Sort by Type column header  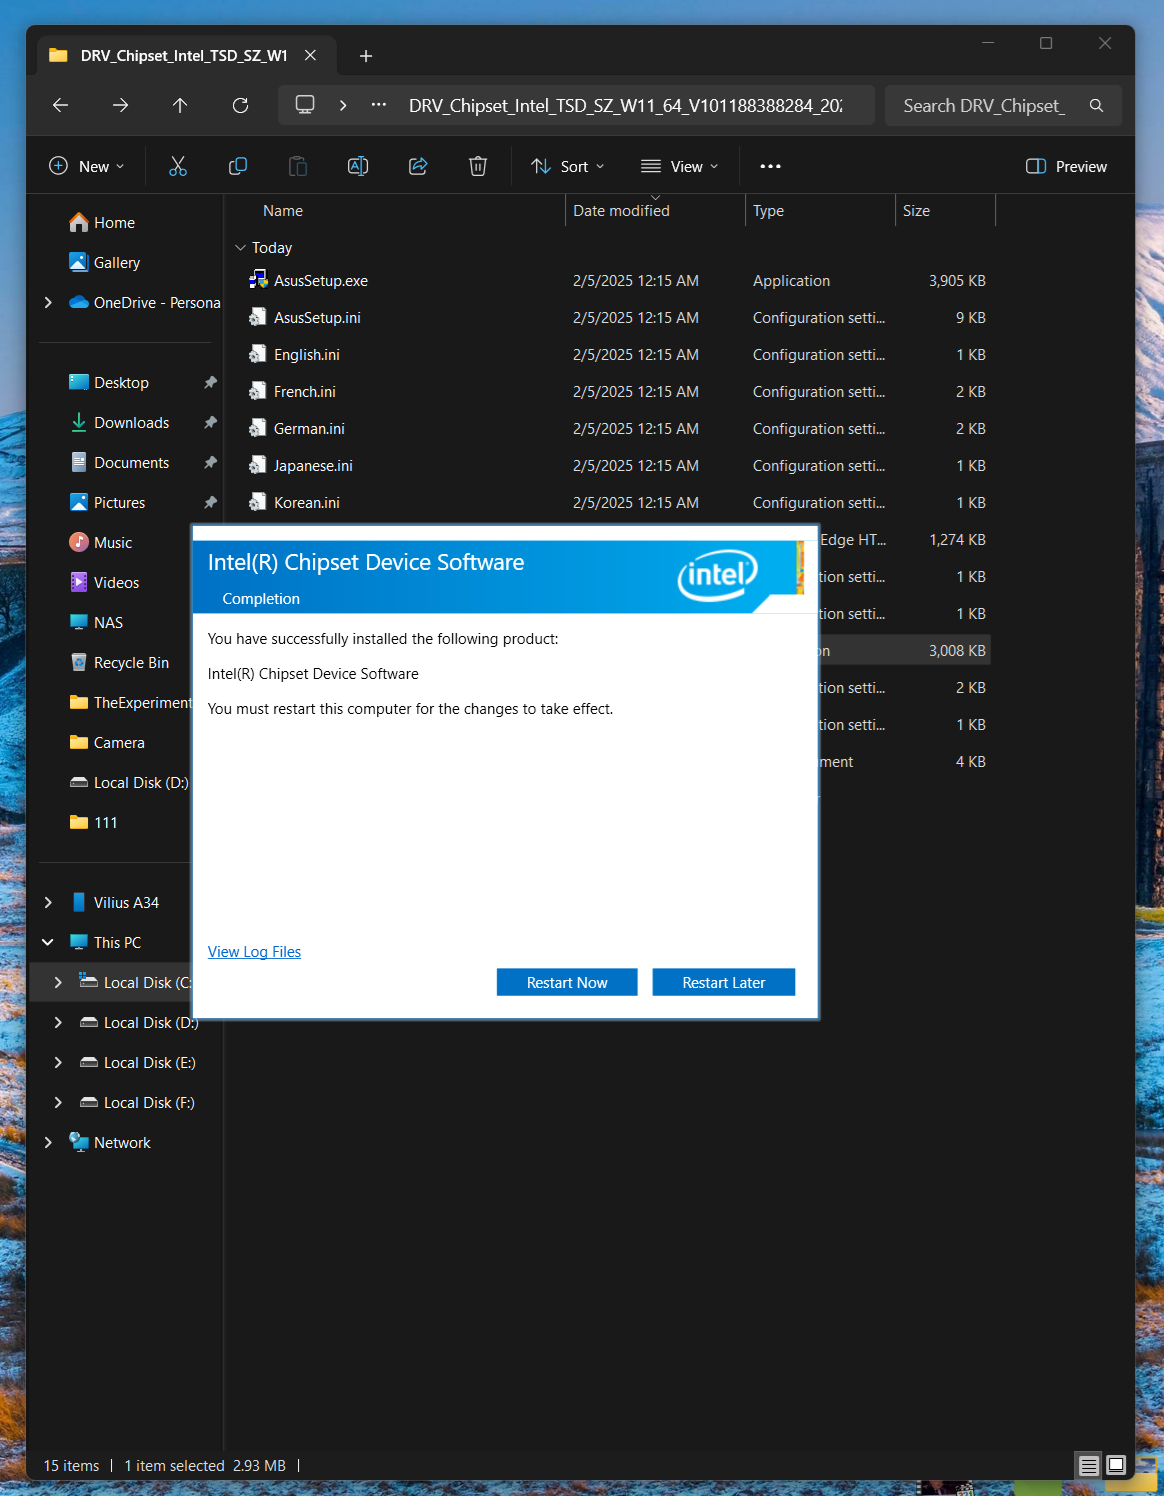coord(768,211)
